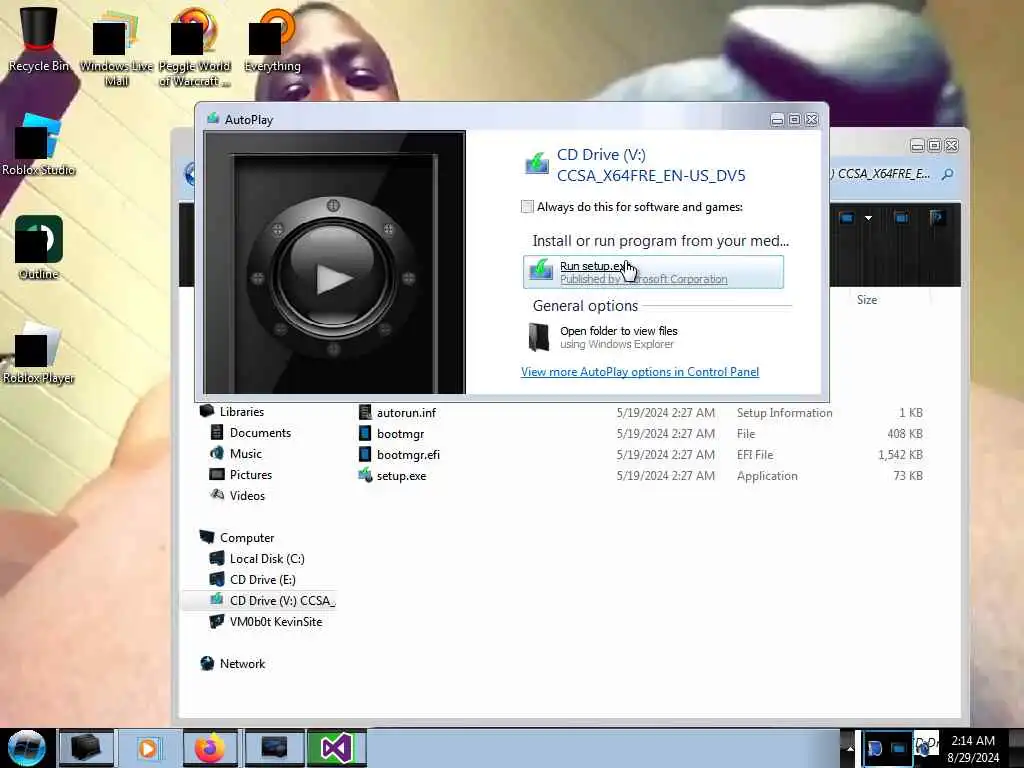
Task: Open Music library in navigation pane
Action: [x=246, y=453]
